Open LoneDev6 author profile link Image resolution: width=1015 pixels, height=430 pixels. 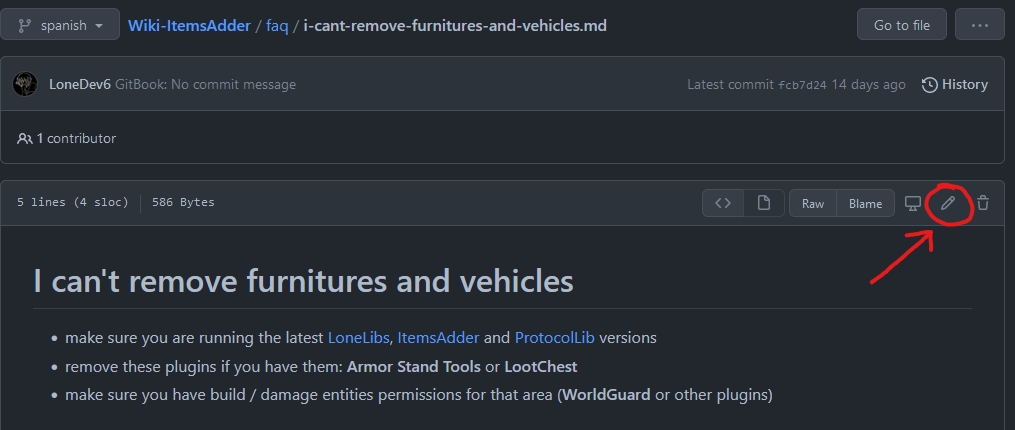pyautogui.click(x=79, y=85)
